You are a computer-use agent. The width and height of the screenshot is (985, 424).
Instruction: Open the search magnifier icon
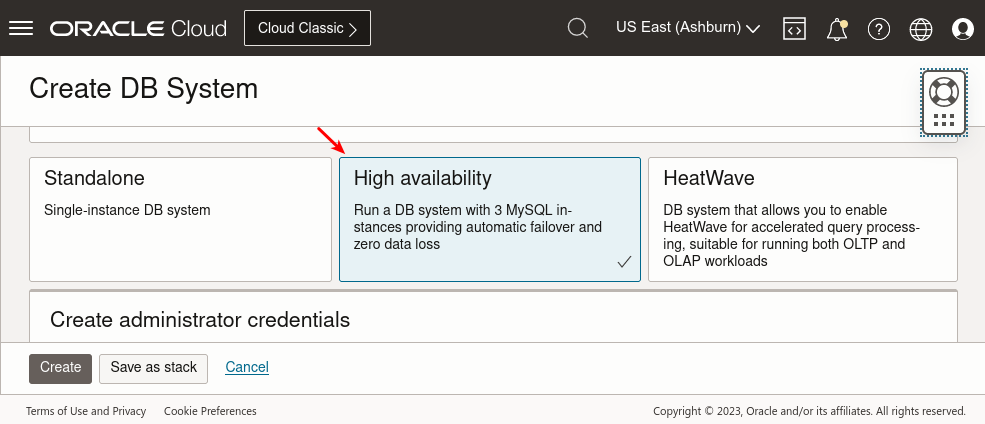click(x=577, y=28)
